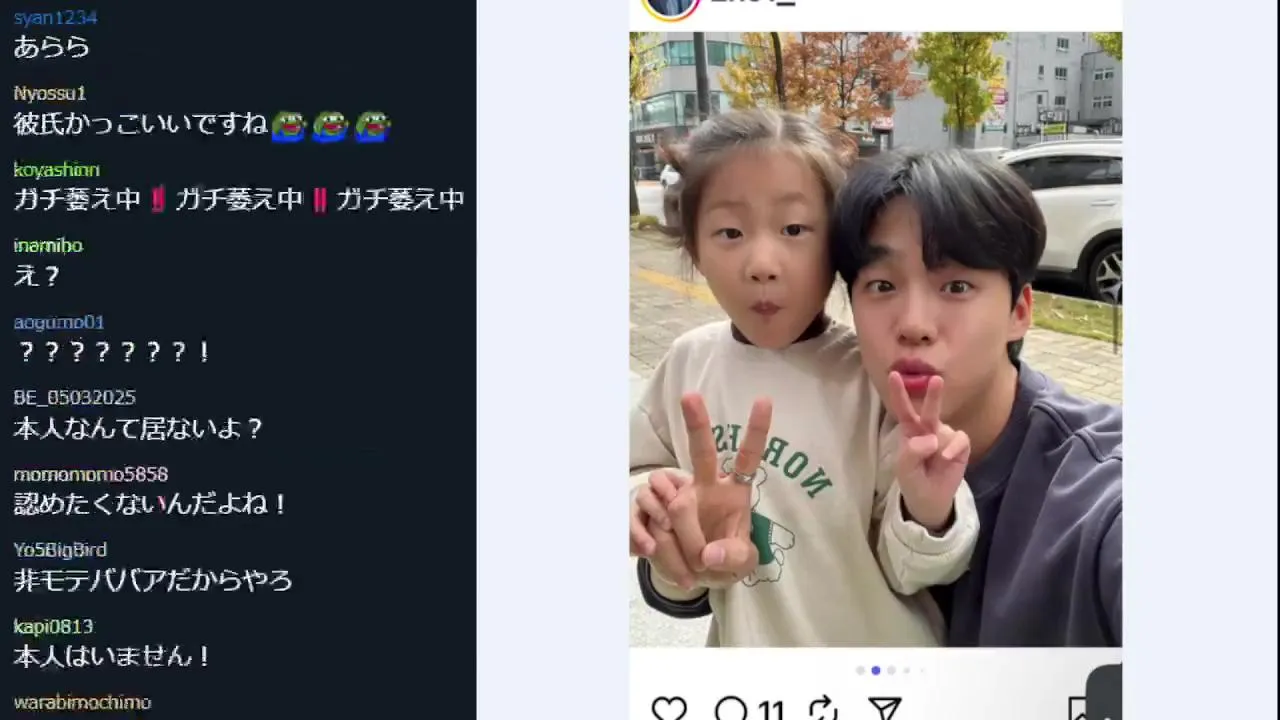The width and height of the screenshot is (1280, 720).
Task: Open momomomo5858's username in chat
Action: click(90, 474)
